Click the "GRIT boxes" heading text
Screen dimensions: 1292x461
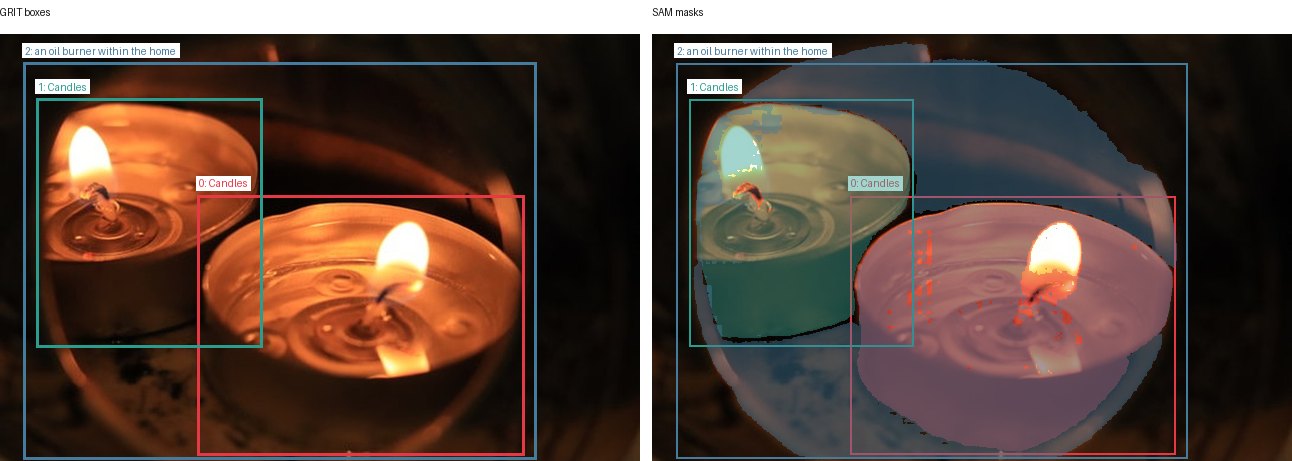pyautogui.click(x=25, y=12)
